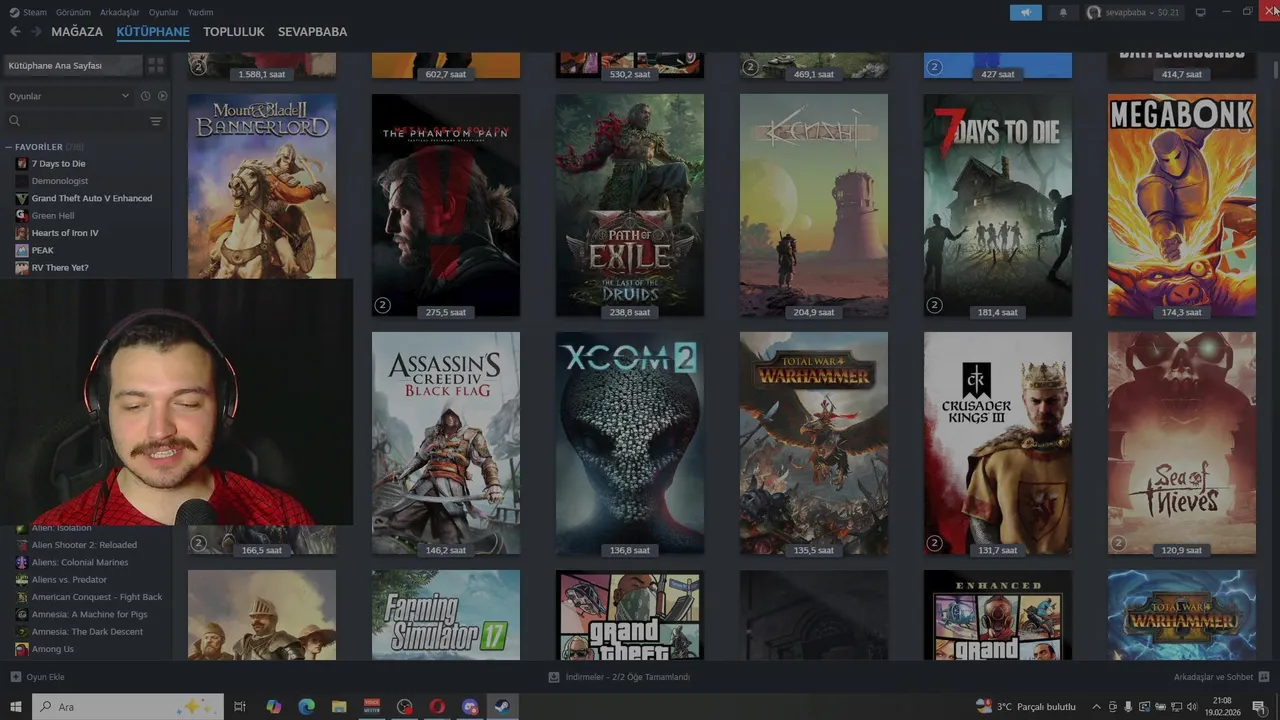Click the Windows Ara search box
The height and width of the screenshot is (720, 1280).
point(128,707)
